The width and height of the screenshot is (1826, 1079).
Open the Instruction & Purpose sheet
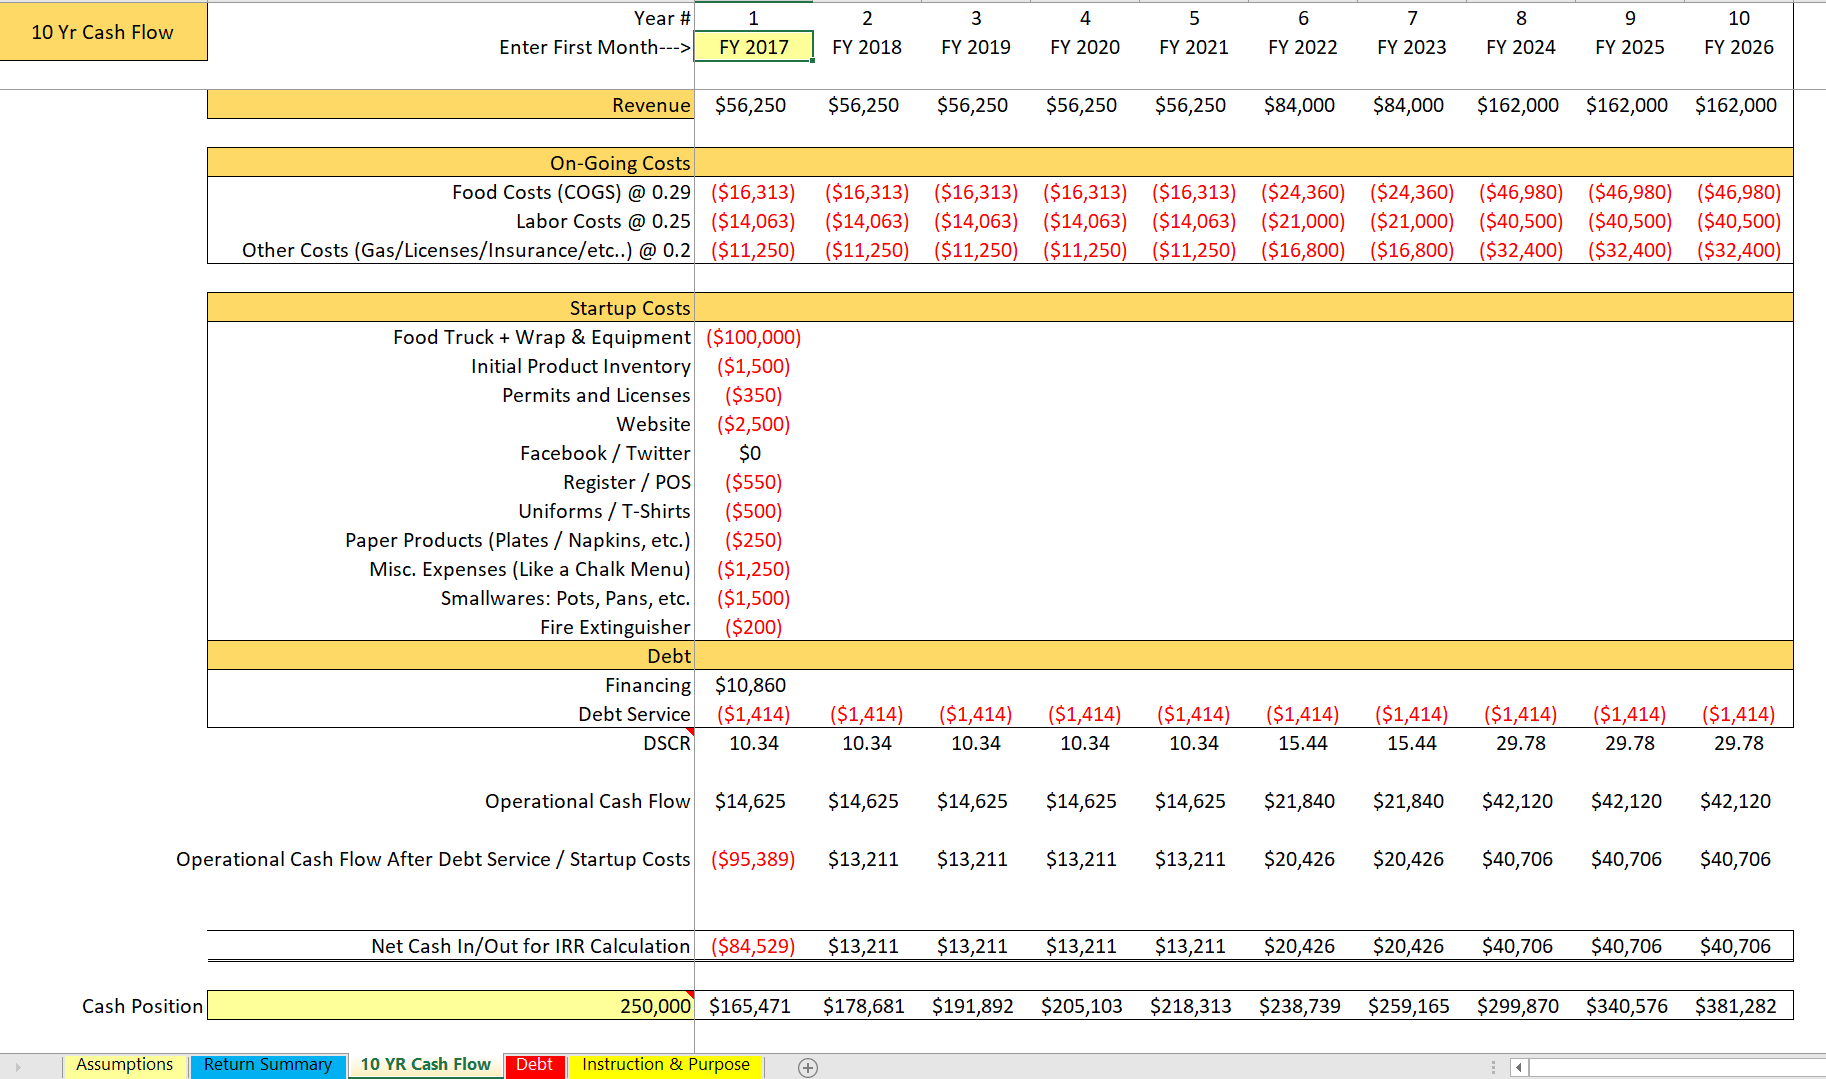pyautogui.click(x=665, y=1065)
